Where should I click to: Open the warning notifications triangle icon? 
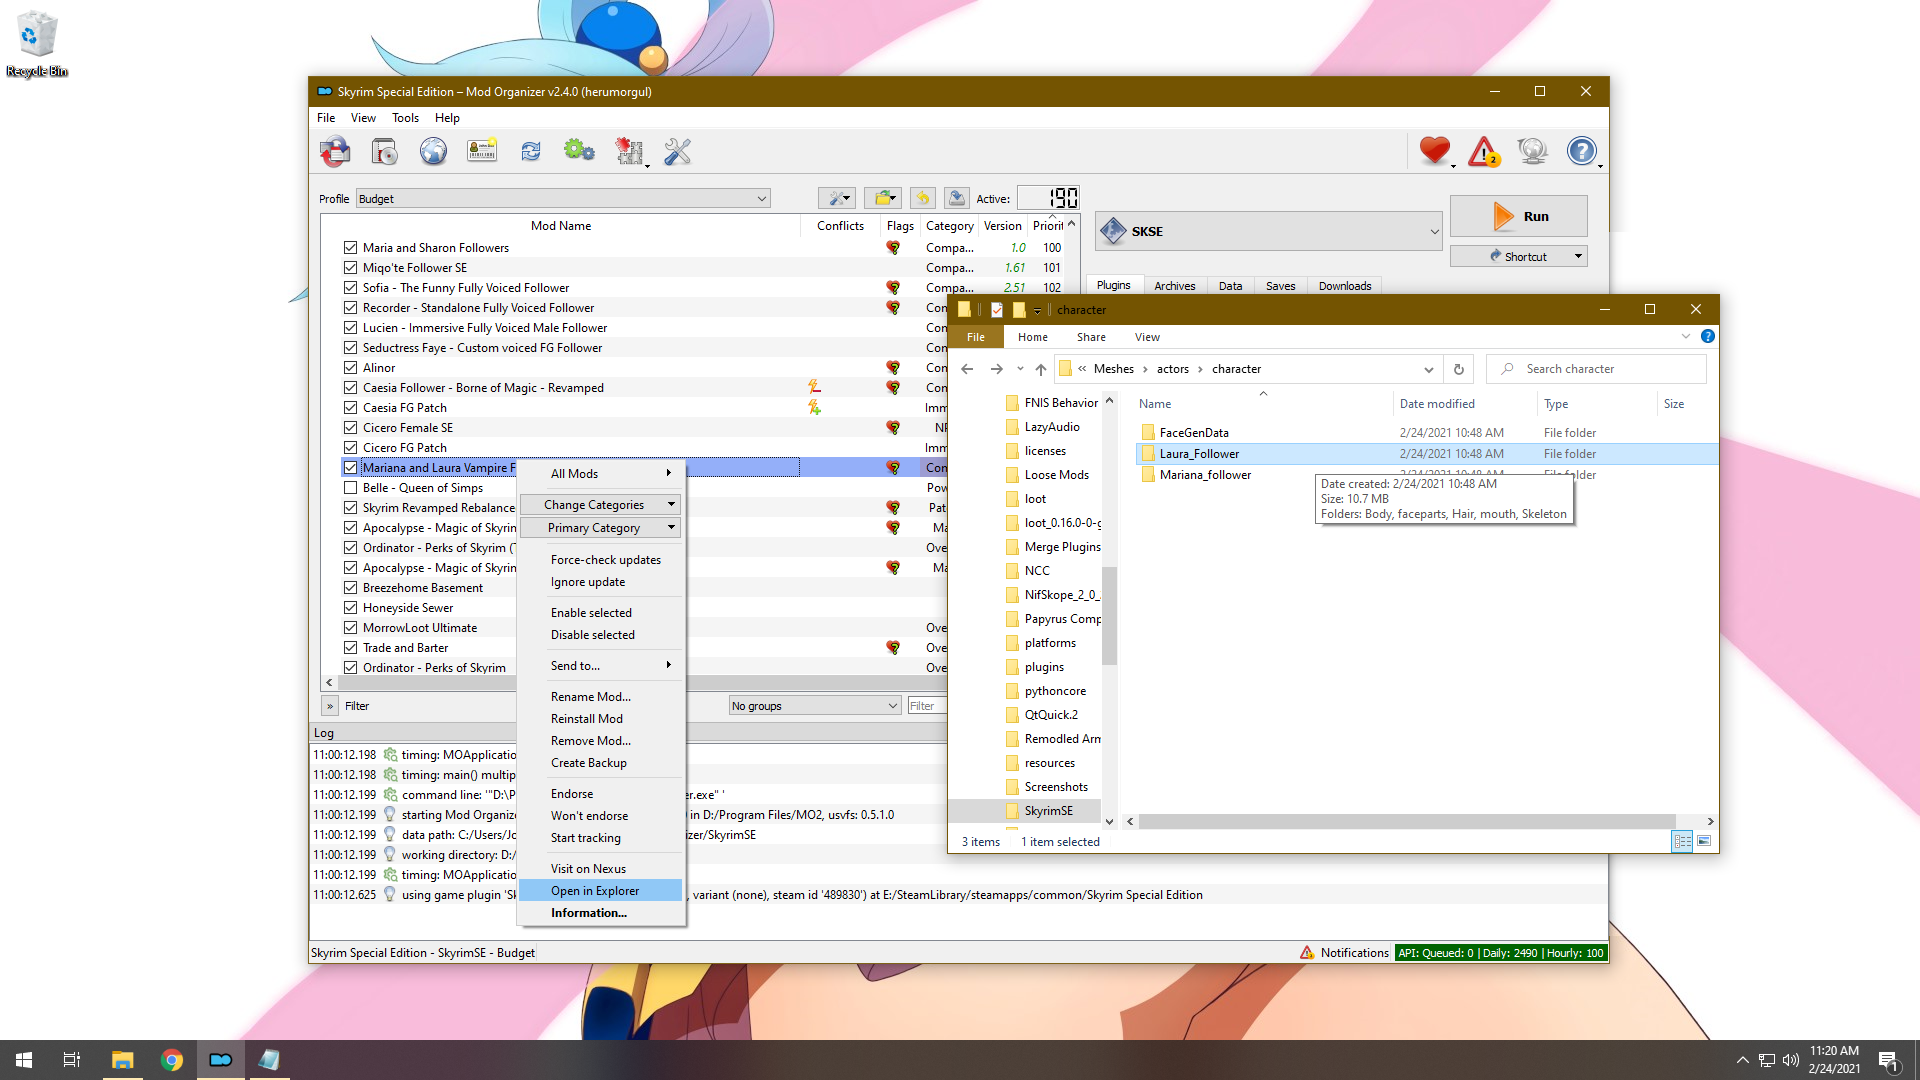1483,151
